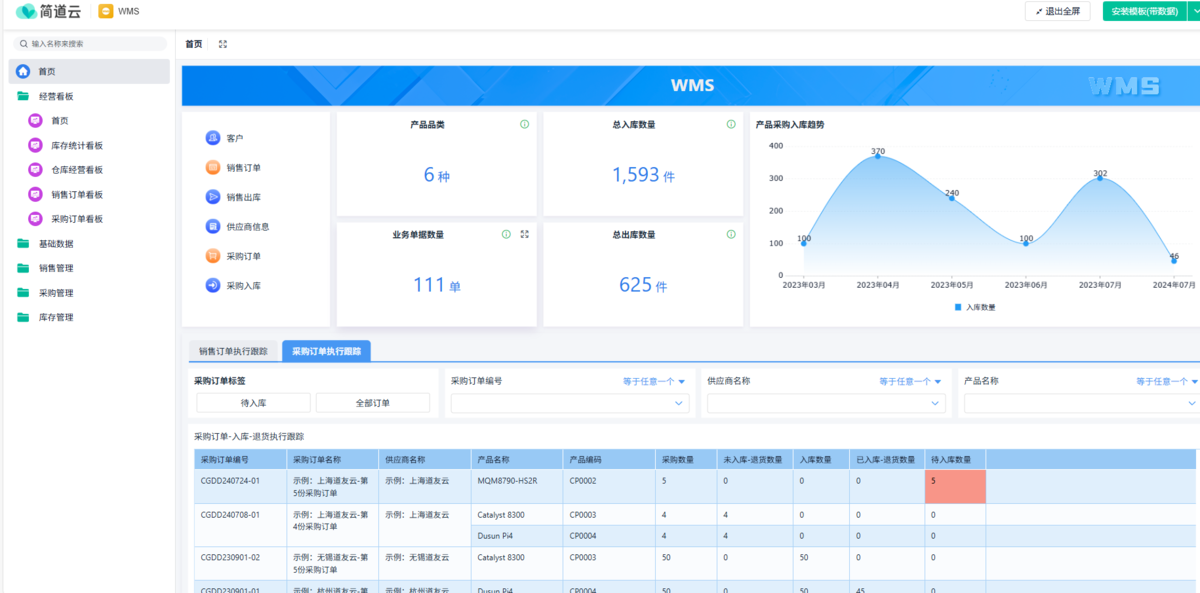Click the 安装模板(带数据) button
1200x593 pixels.
pos(1144,11)
